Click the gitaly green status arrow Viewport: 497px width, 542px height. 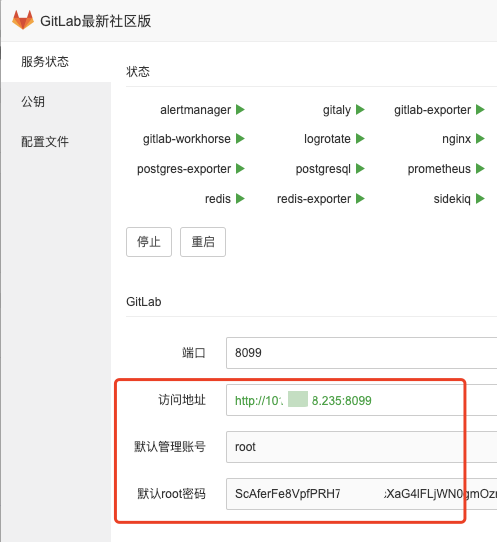click(x=360, y=110)
